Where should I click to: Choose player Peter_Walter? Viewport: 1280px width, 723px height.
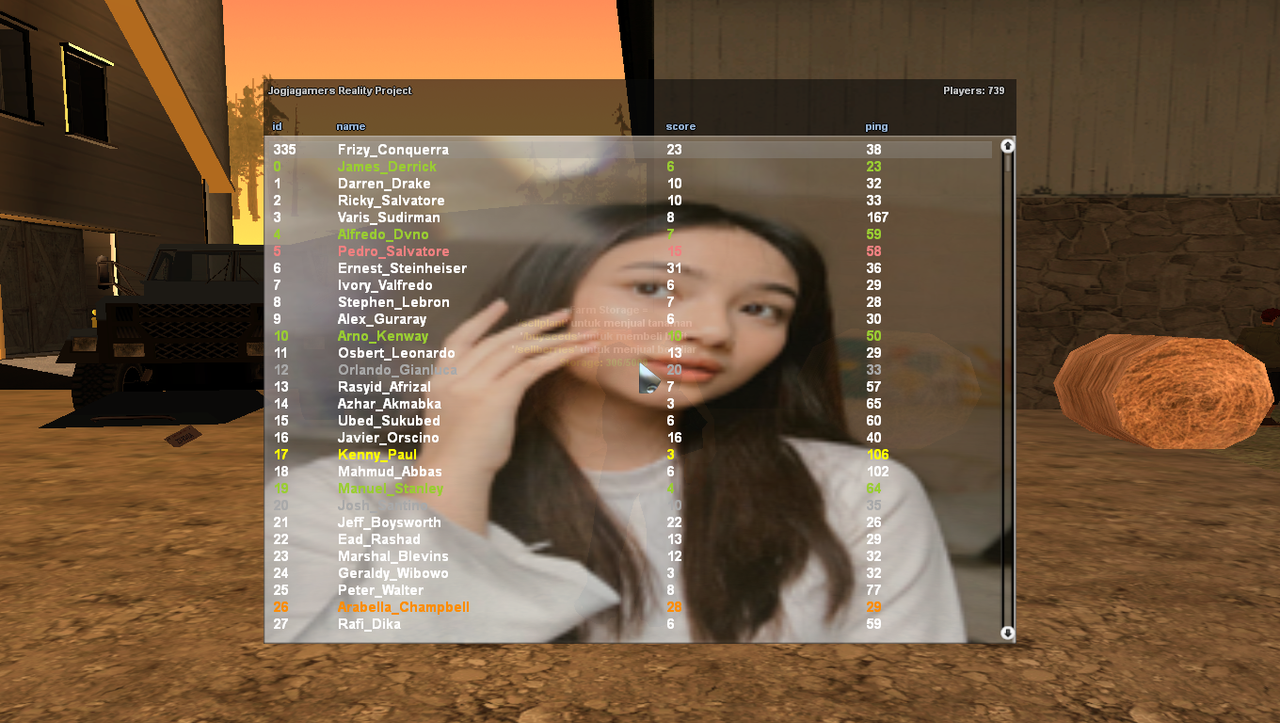pos(381,591)
